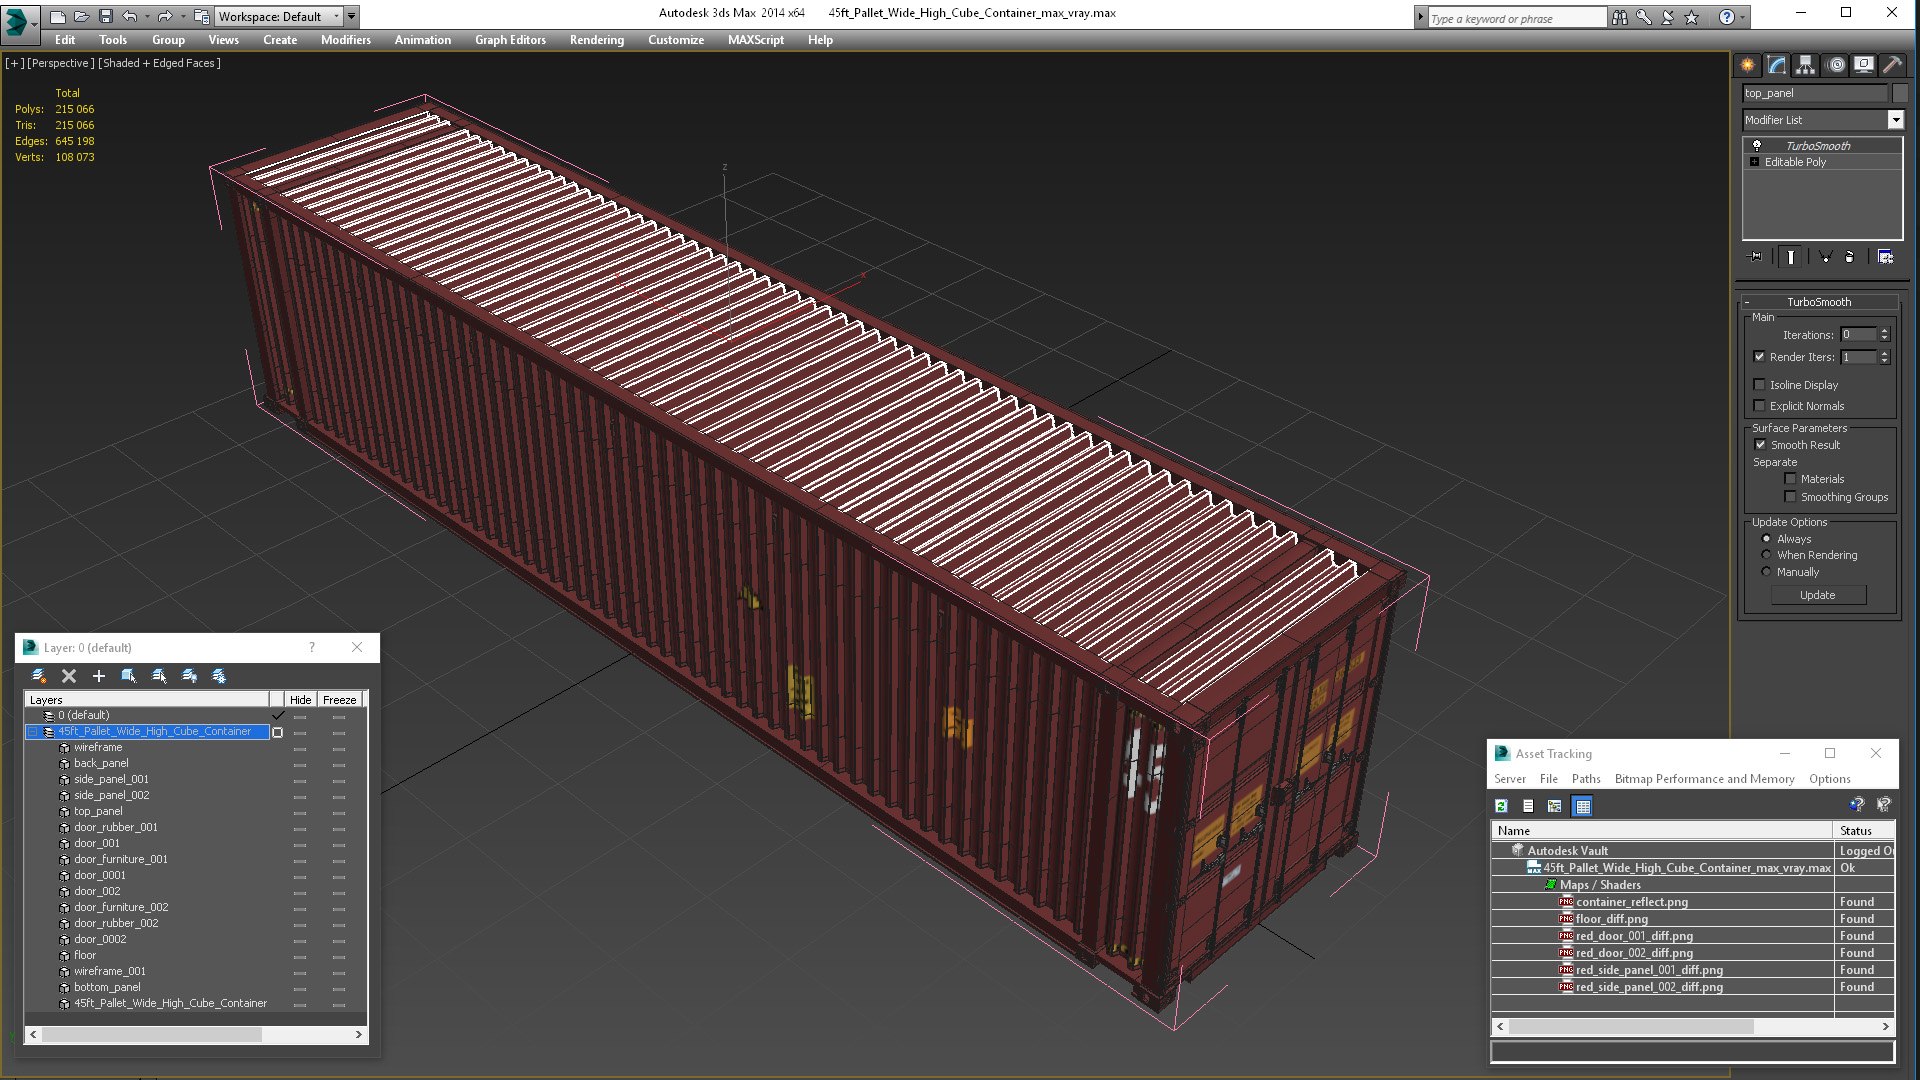Enable Explicit Normals checkbox
This screenshot has width=1920, height=1080.
coord(1759,406)
